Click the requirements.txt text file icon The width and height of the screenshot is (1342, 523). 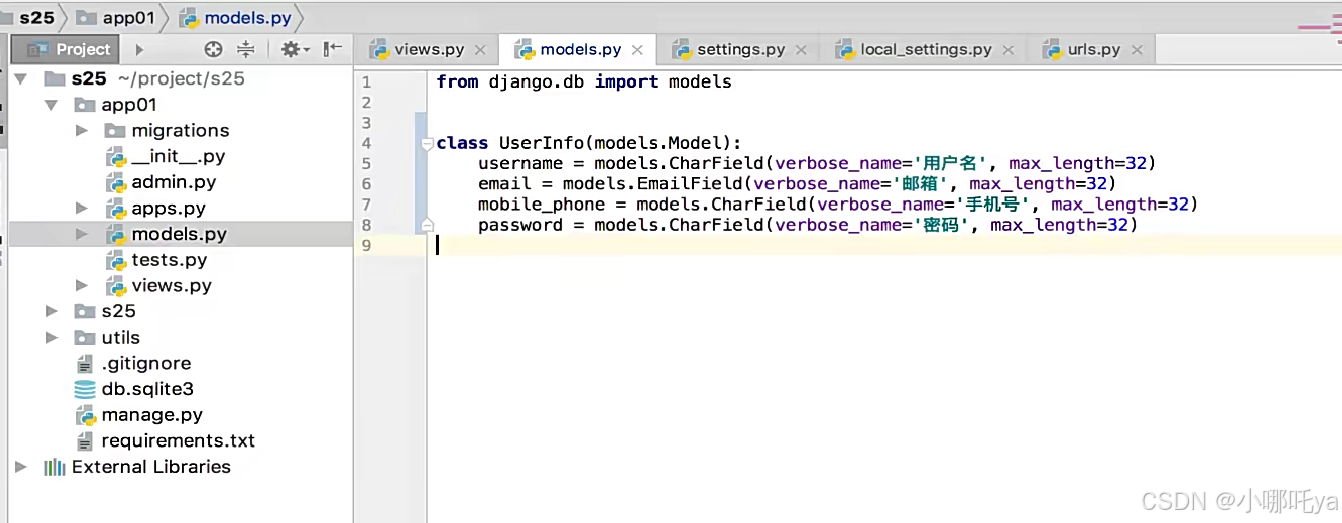[x=85, y=441]
